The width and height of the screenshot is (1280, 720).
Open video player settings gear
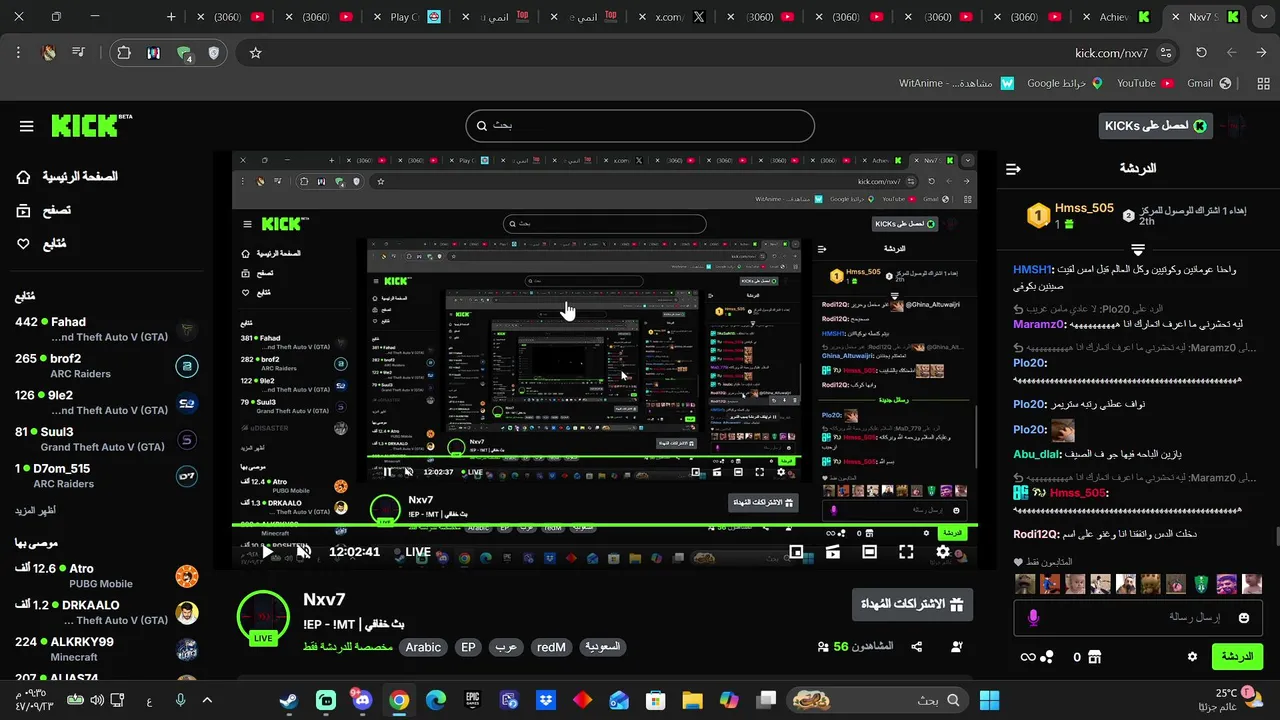point(943,552)
